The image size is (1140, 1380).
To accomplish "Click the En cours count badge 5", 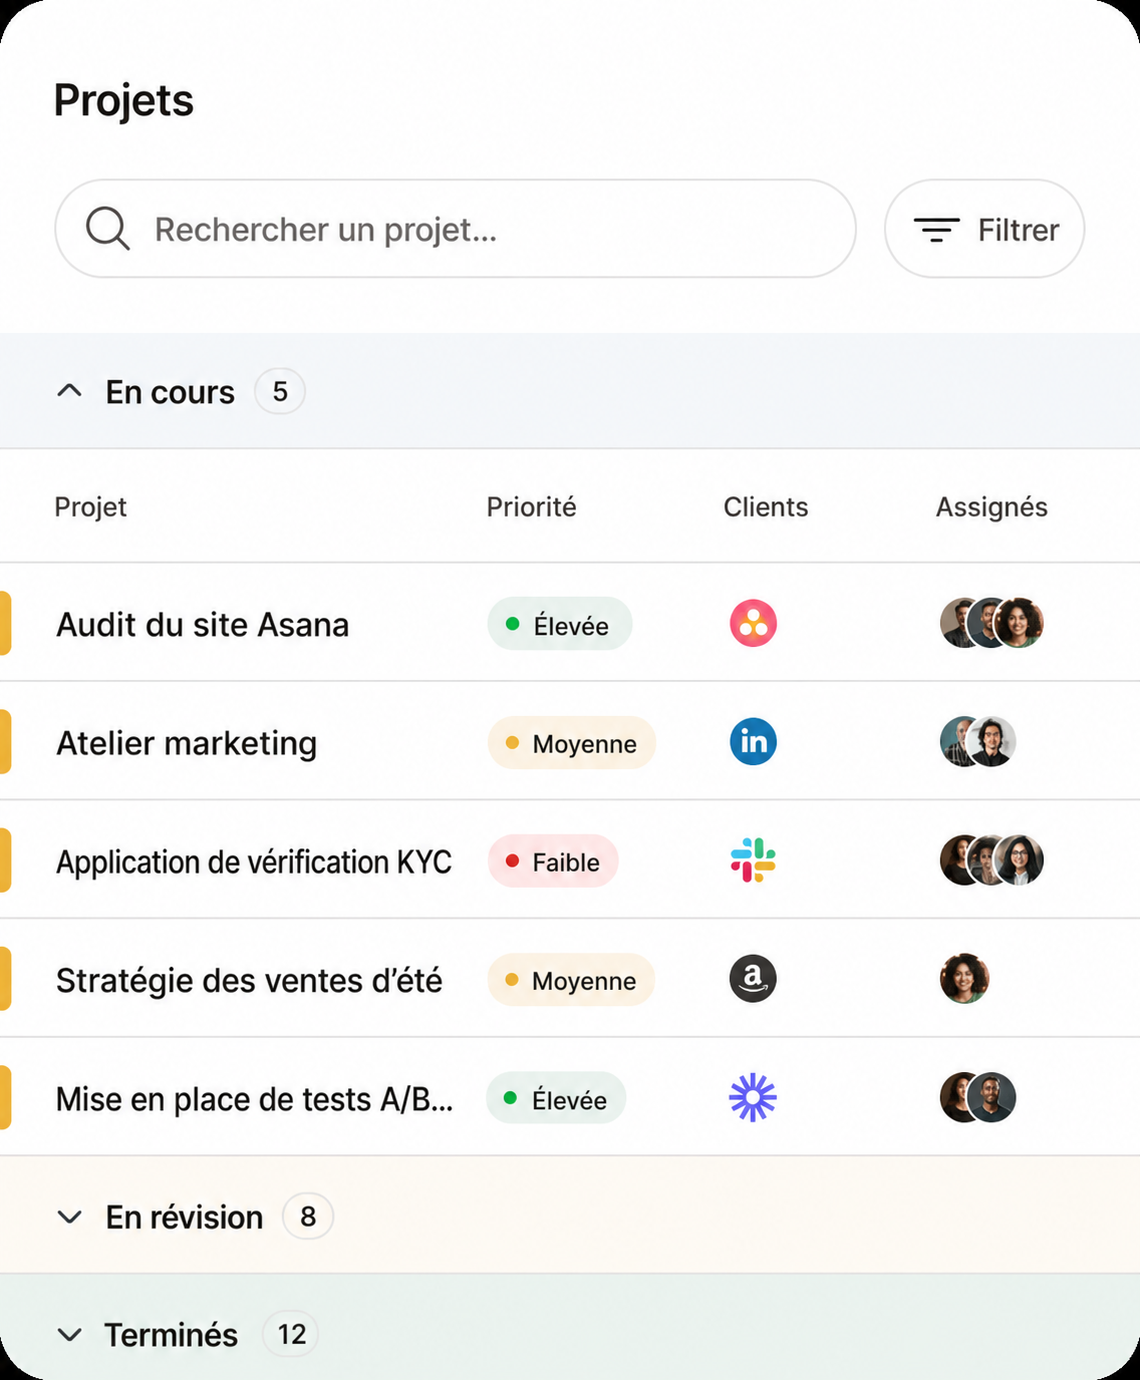I will point(280,391).
